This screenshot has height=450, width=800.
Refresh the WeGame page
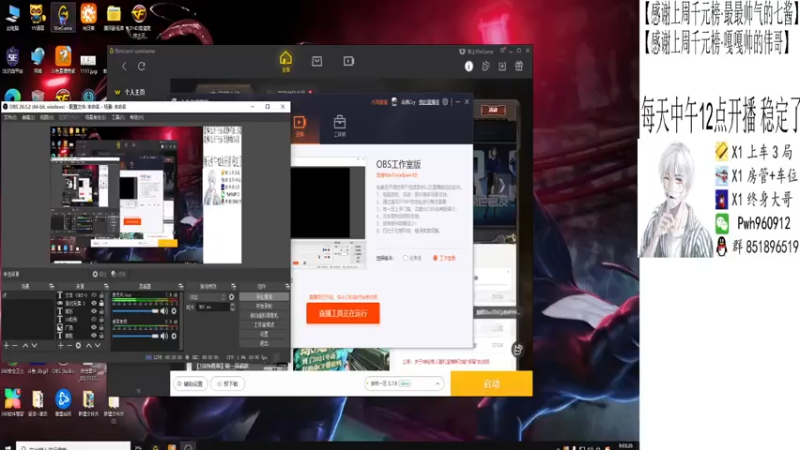(141, 66)
